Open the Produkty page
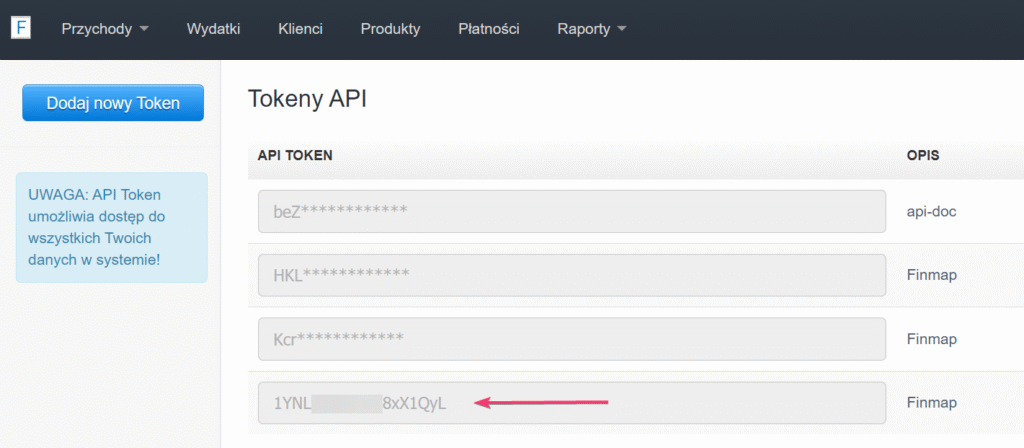The width and height of the screenshot is (1024, 448). (x=391, y=29)
